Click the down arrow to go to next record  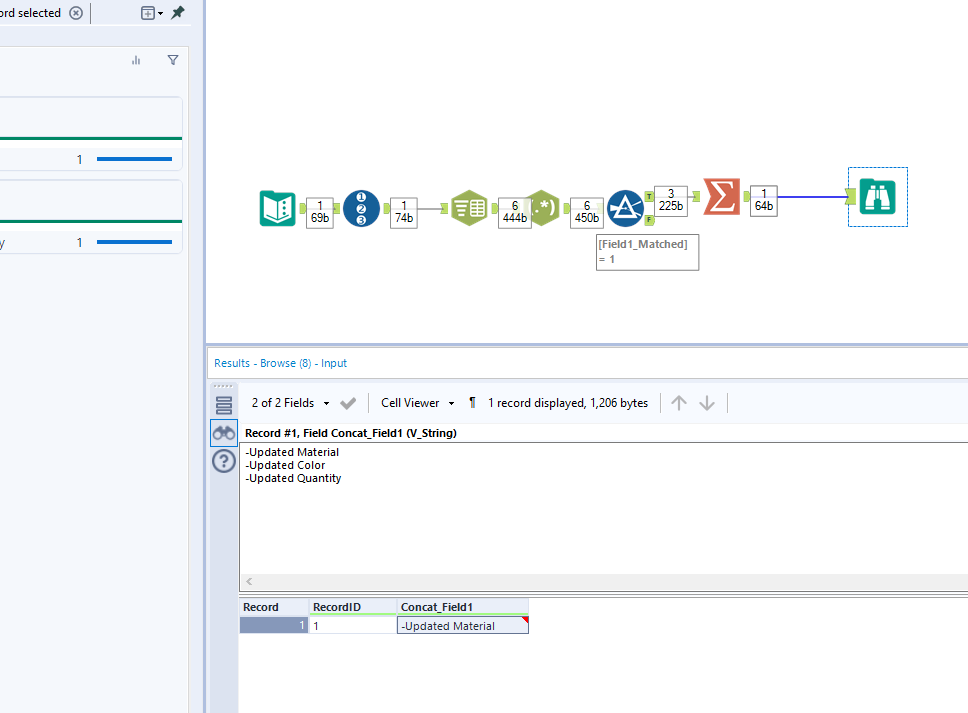point(706,403)
